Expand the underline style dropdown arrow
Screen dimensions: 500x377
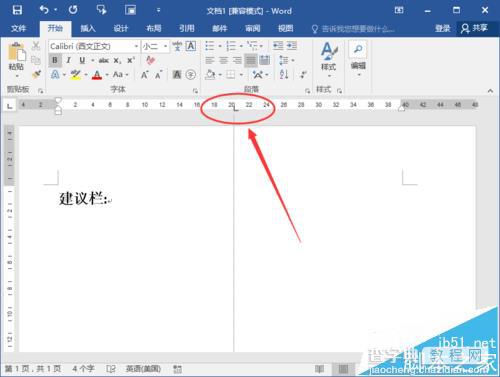point(92,60)
